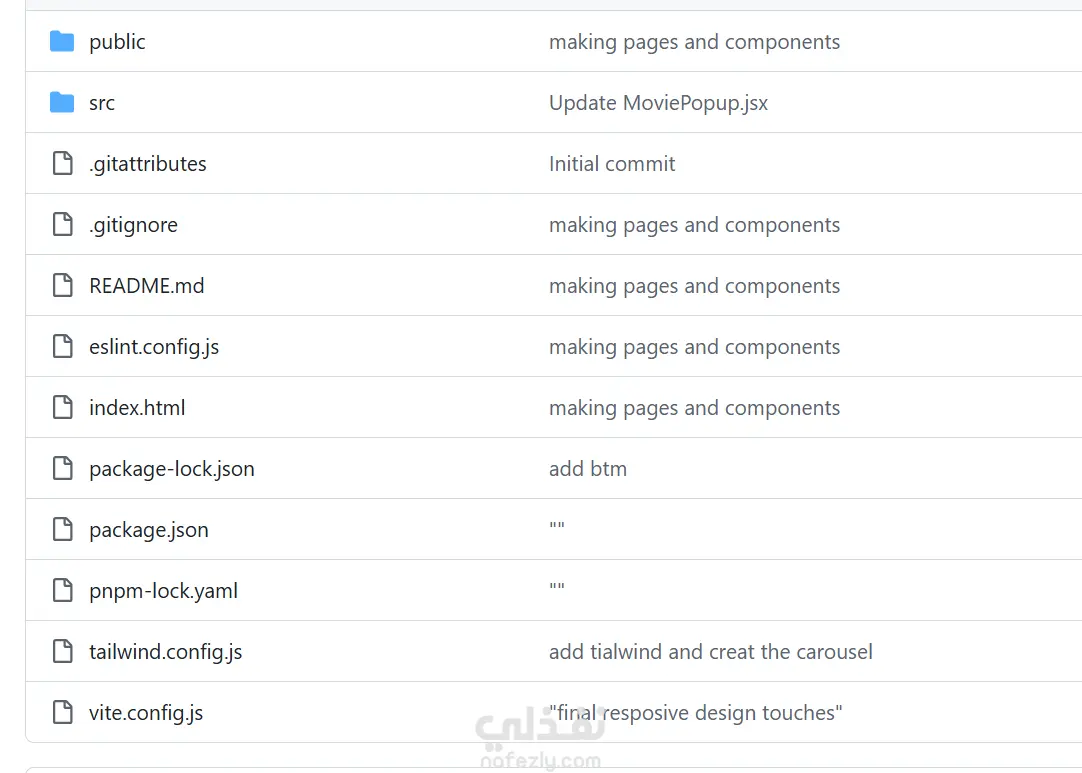Open the .gitignore file
The width and height of the screenshot is (1082, 773).
(x=133, y=225)
